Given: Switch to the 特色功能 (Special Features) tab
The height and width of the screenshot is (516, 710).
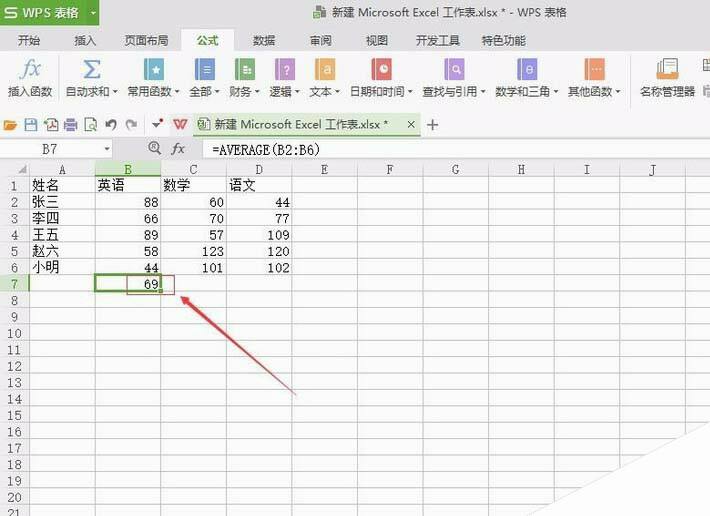Looking at the screenshot, I should (x=504, y=41).
